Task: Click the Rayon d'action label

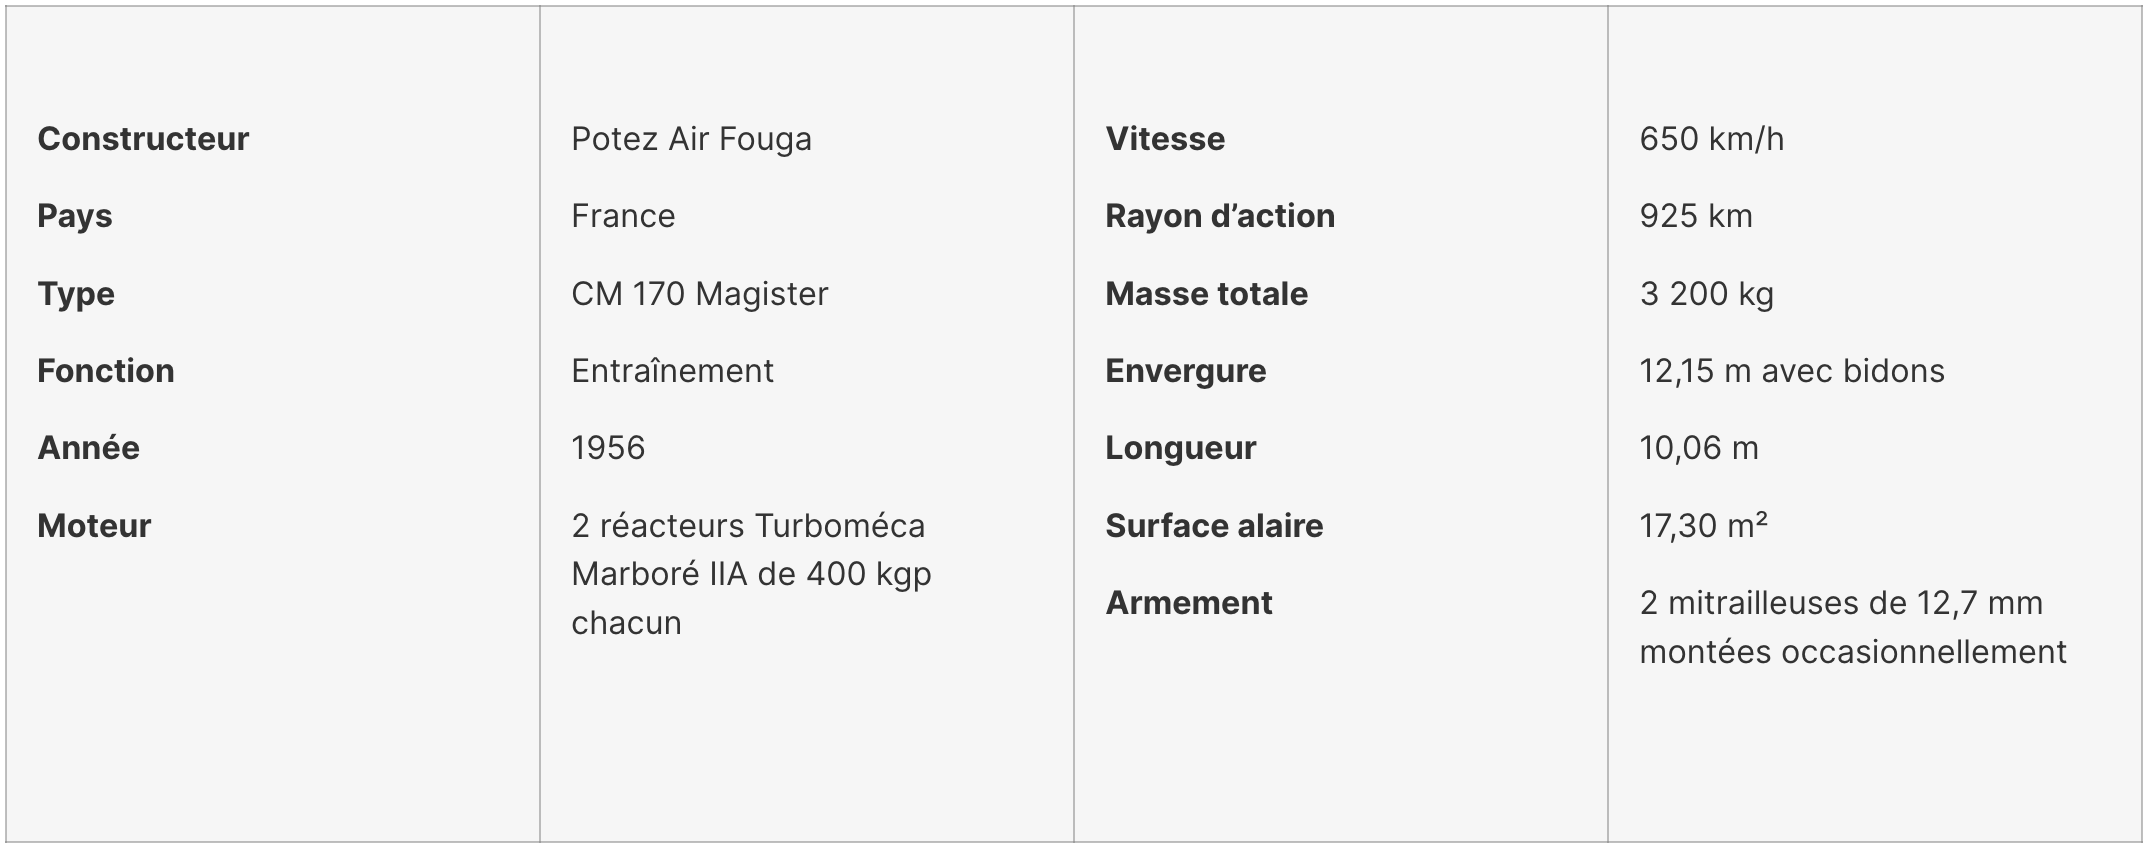Action: tap(1220, 216)
